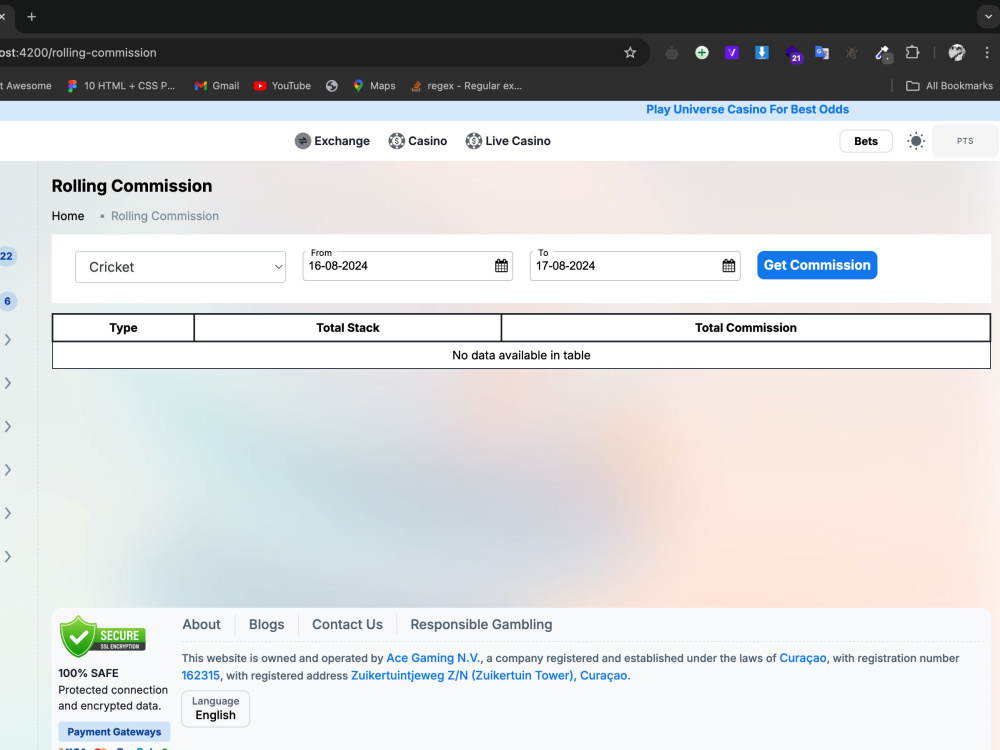The height and width of the screenshot is (750, 1000).
Task: Click the registration number 162315 link
Action: coord(200,675)
